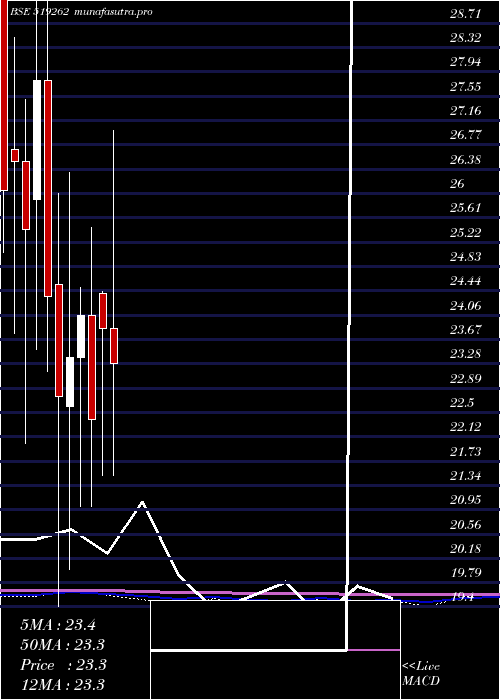Image resolution: width=500 pixels, height=700 pixels.
Task: Click the 27.16 price level label
Action: 465,111
